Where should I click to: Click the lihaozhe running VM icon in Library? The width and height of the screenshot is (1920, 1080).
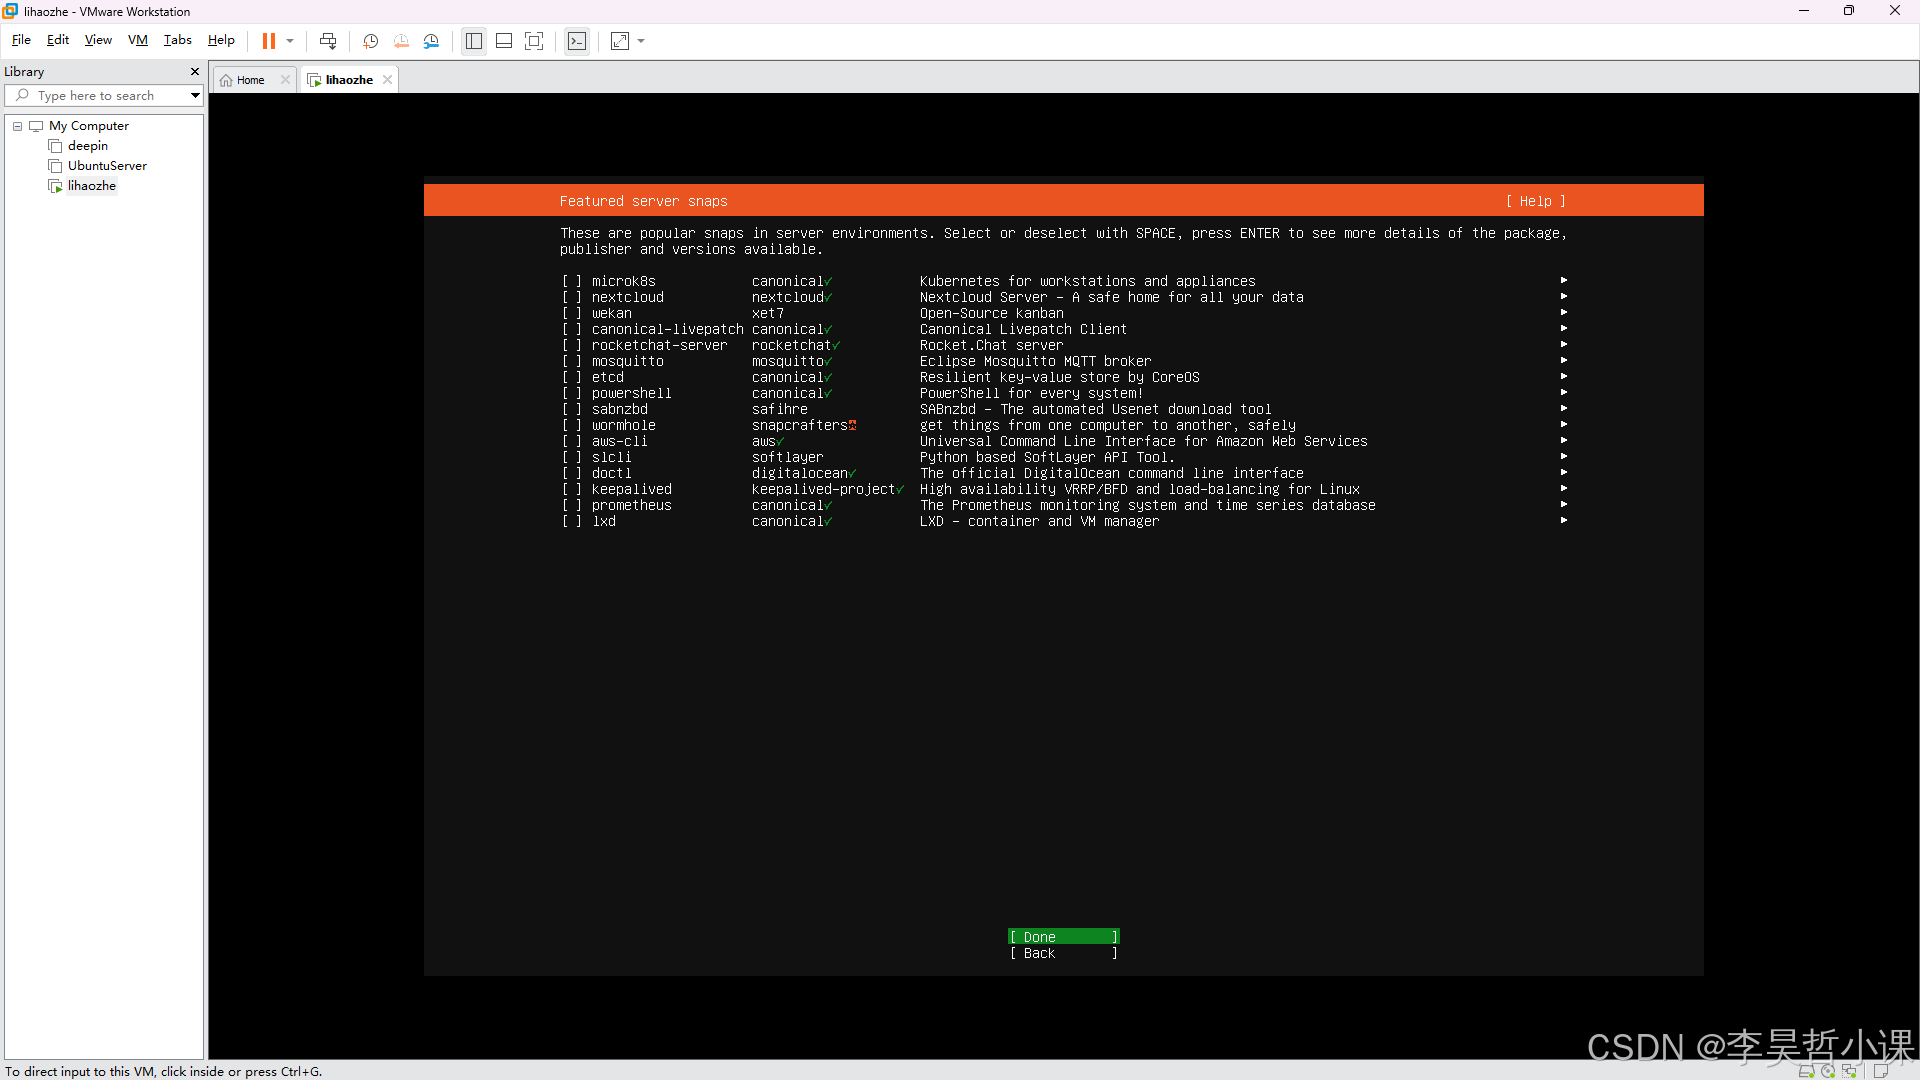pyautogui.click(x=56, y=186)
